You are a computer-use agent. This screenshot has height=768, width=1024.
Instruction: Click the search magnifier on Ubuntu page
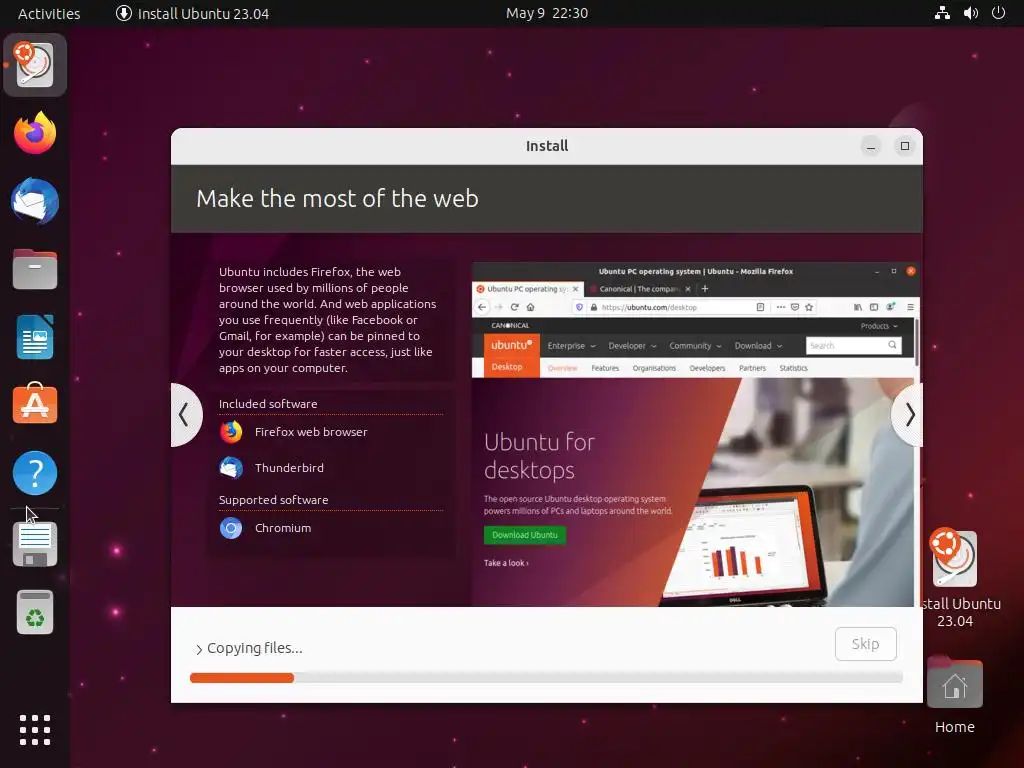tap(892, 345)
